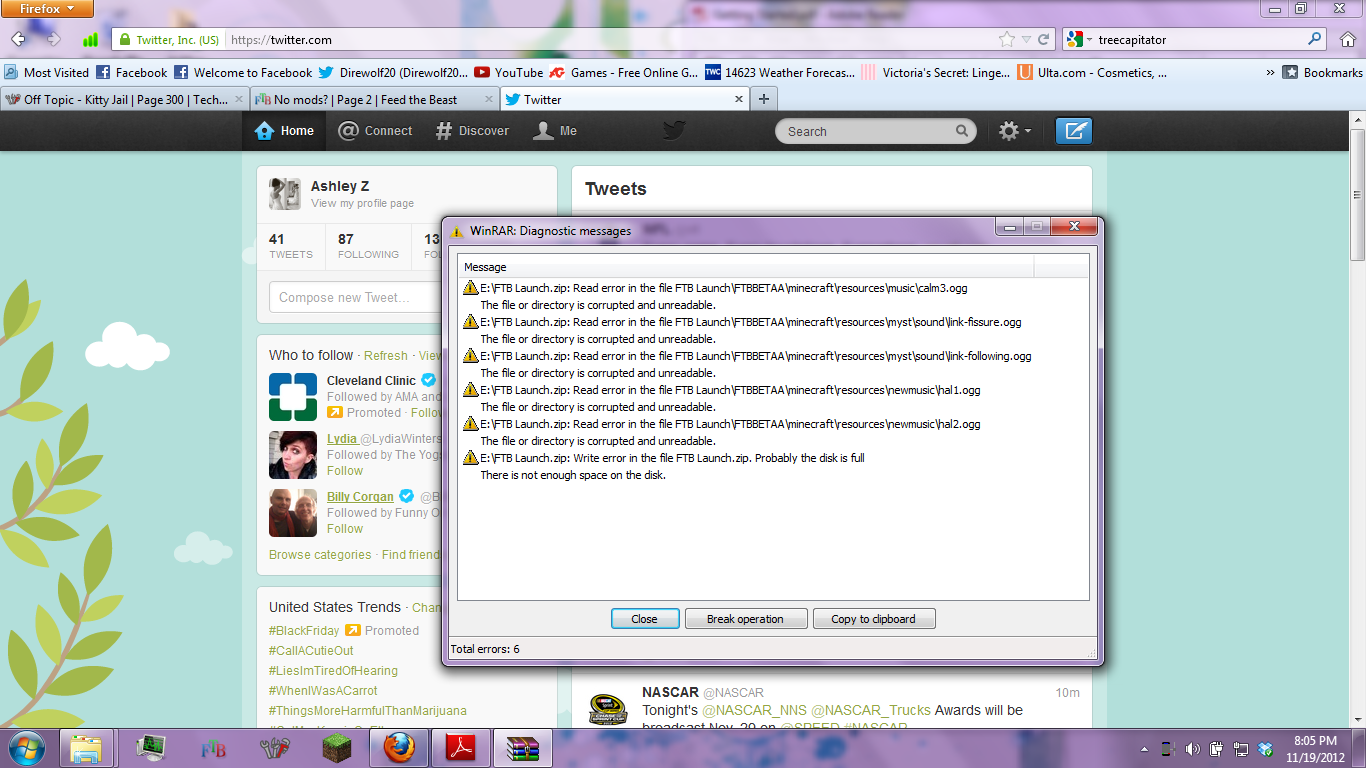
Task: Open the system monitor taskbar icon
Action: coord(151,748)
